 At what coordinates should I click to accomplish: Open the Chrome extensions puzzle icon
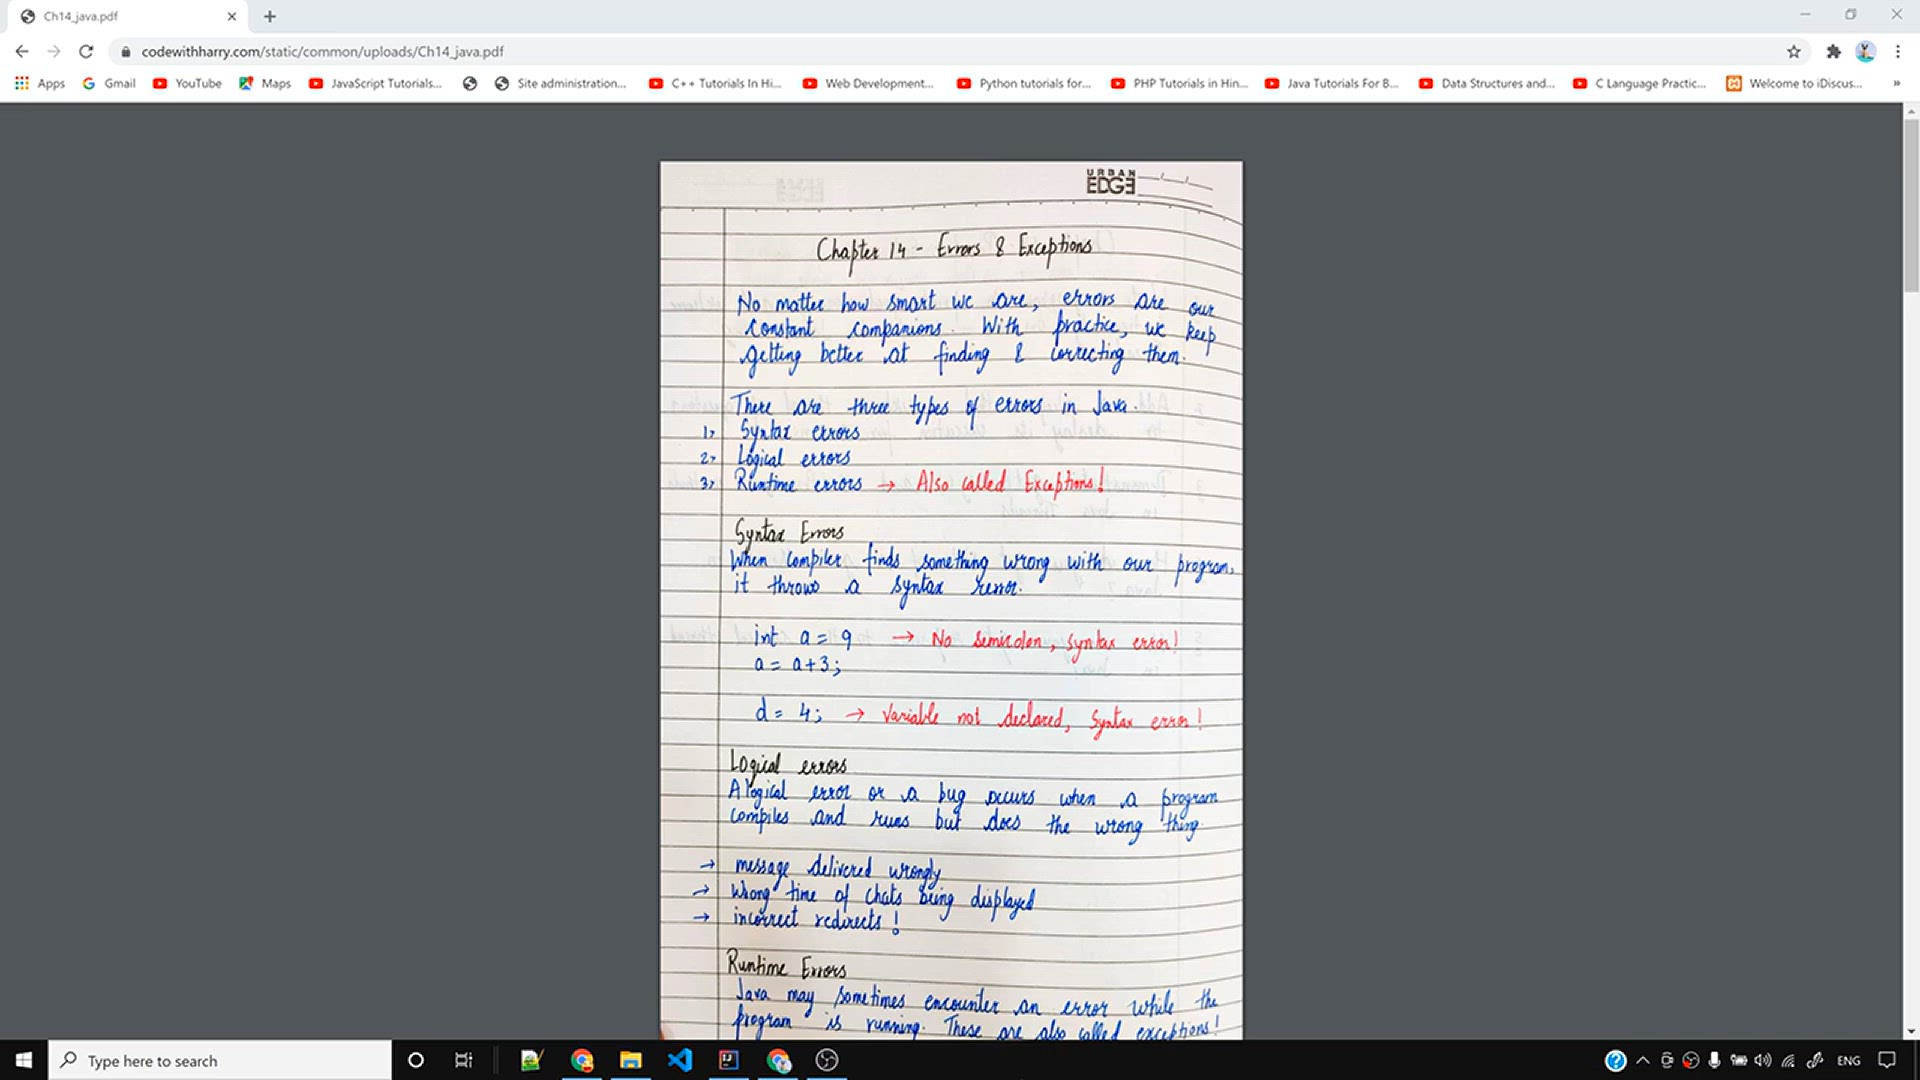pyautogui.click(x=1833, y=51)
